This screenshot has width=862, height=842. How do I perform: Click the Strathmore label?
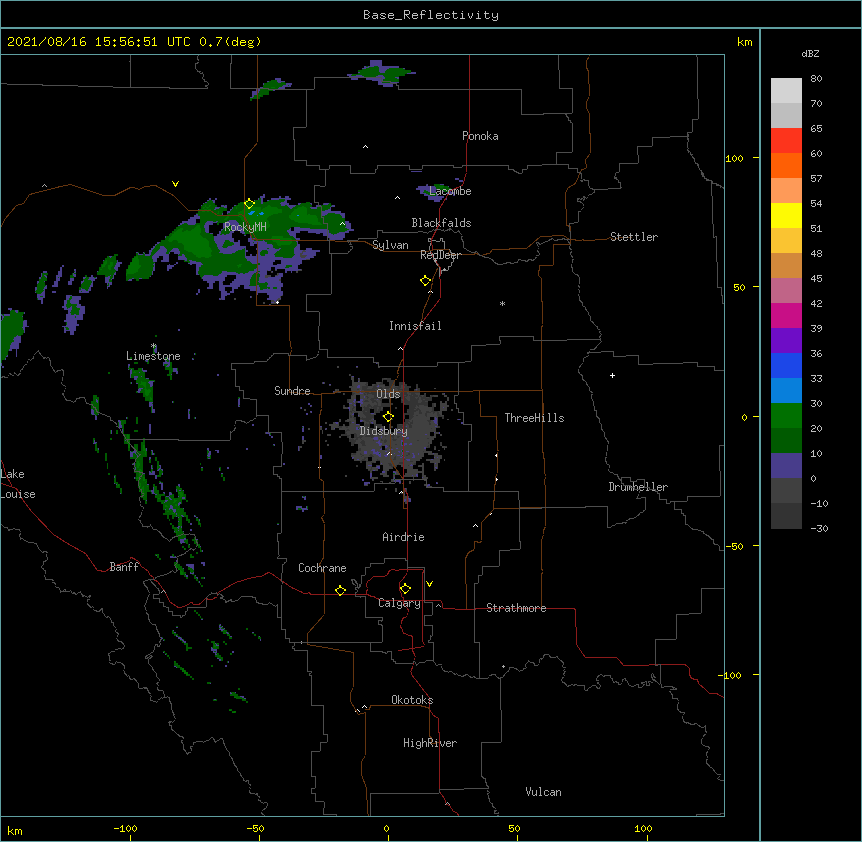pyautogui.click(x=516, y=608)
